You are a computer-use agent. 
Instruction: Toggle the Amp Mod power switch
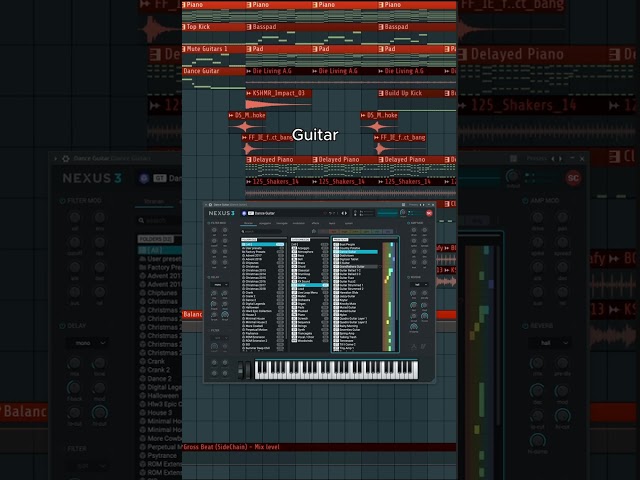(x=409, y=223)
